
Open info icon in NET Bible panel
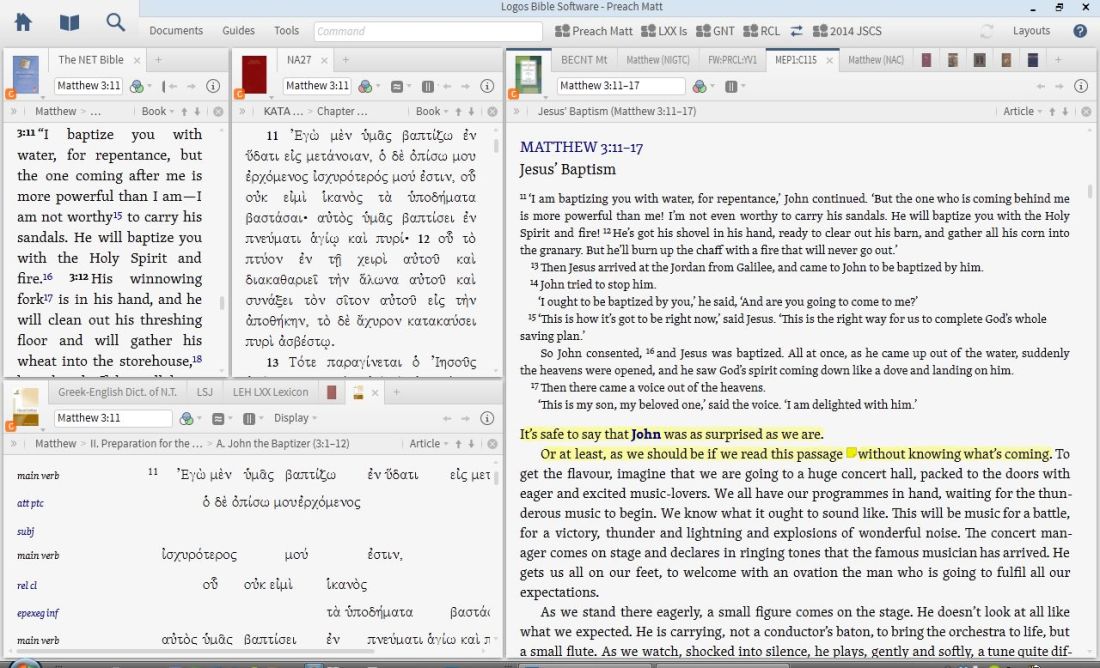pyautogui.click(x=213, y=86)
